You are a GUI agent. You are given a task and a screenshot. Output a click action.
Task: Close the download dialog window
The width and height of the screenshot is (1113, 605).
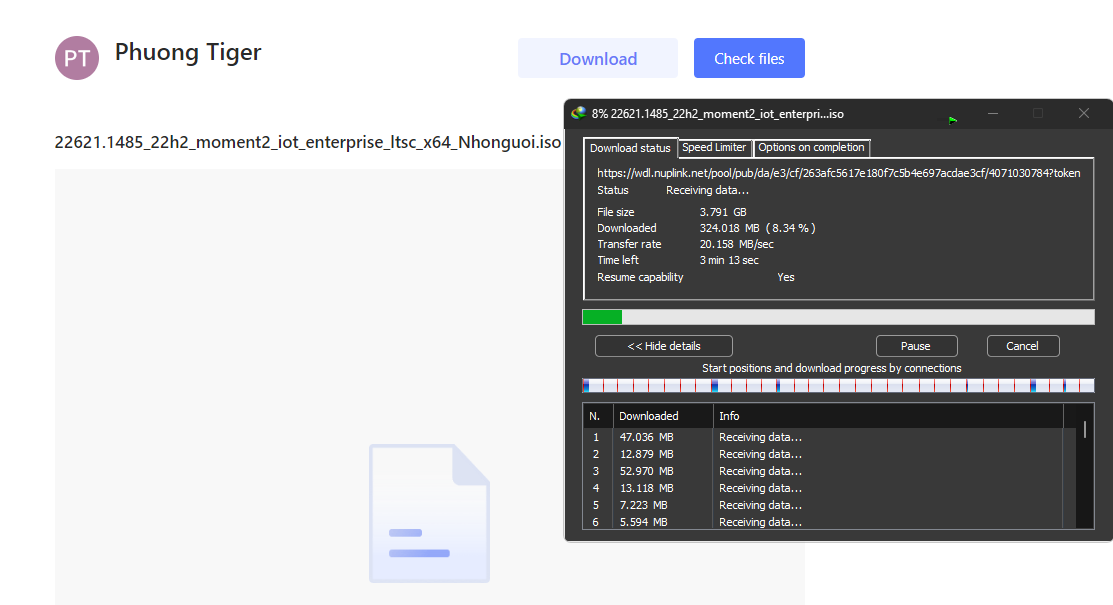point(1084,114)
